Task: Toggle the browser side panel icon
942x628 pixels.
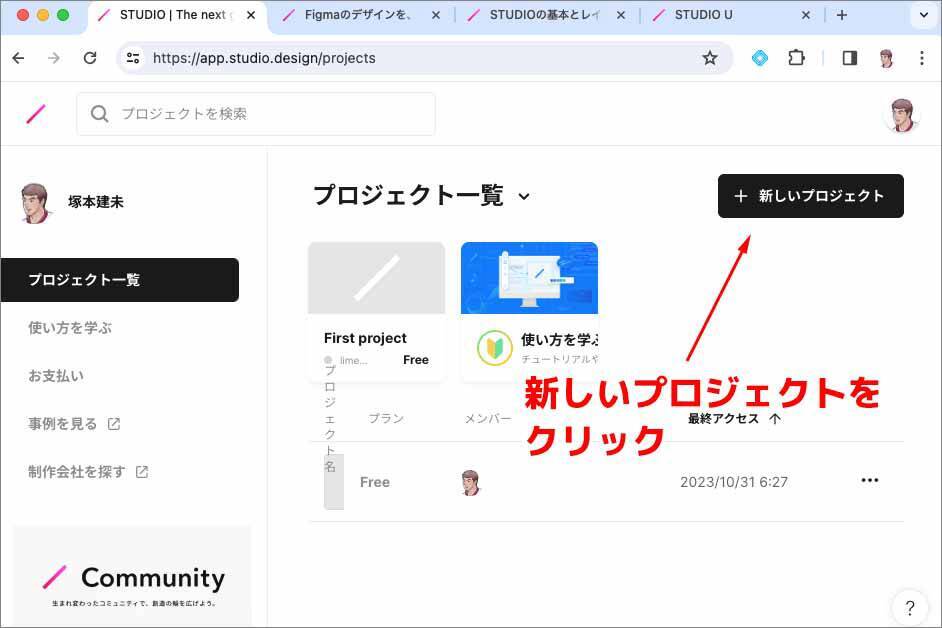Action: [x=849, y=58]
